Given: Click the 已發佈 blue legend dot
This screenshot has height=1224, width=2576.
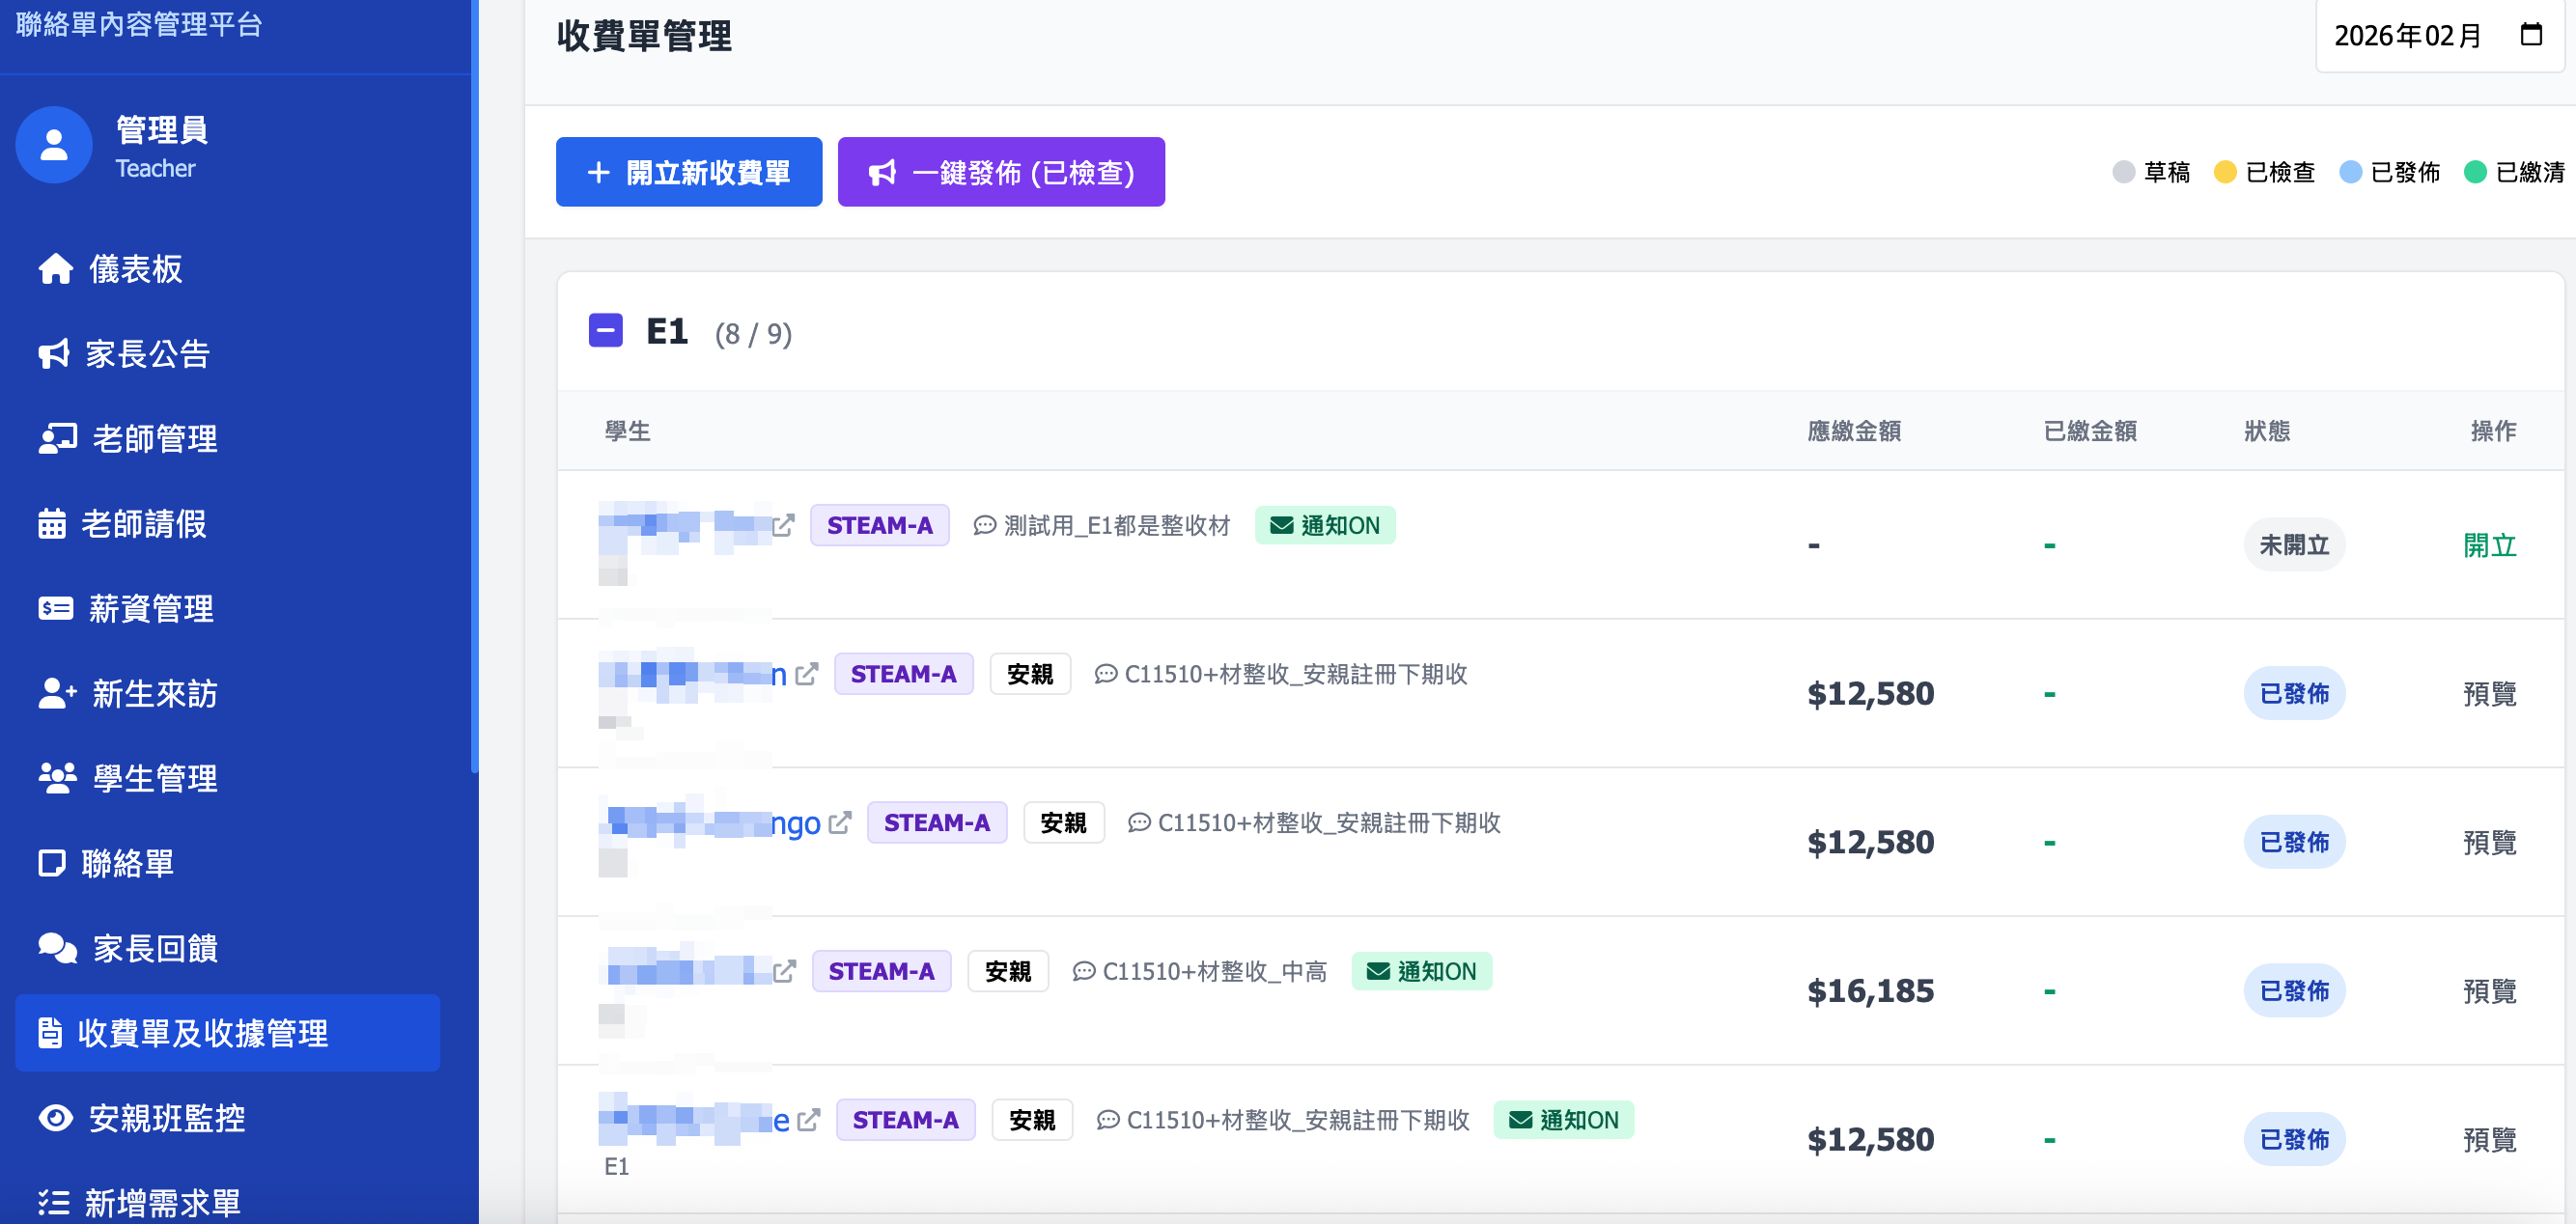Looking at the screenshot, I should 2351,172.
